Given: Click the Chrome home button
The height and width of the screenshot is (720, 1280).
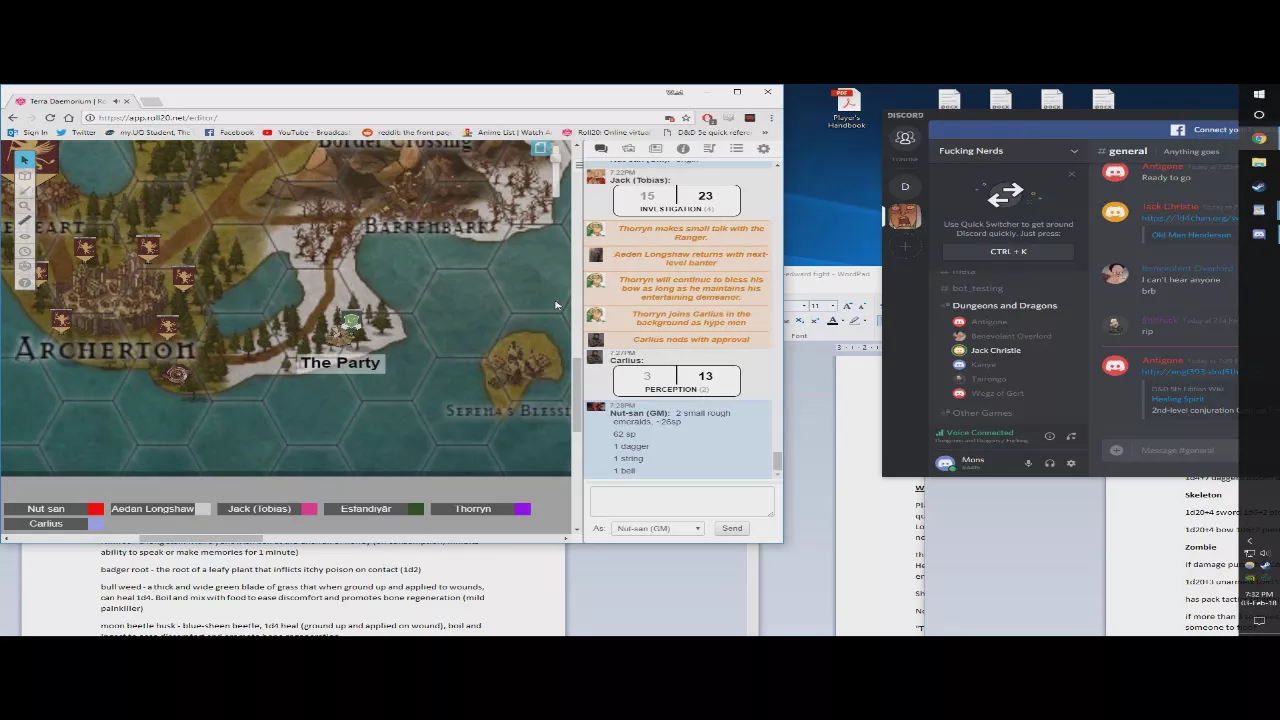Looking at the screenshot, I should pos(68,118).
